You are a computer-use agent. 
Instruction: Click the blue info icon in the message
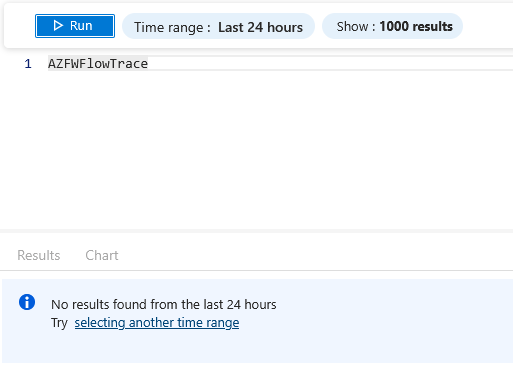tap(27, 302)
